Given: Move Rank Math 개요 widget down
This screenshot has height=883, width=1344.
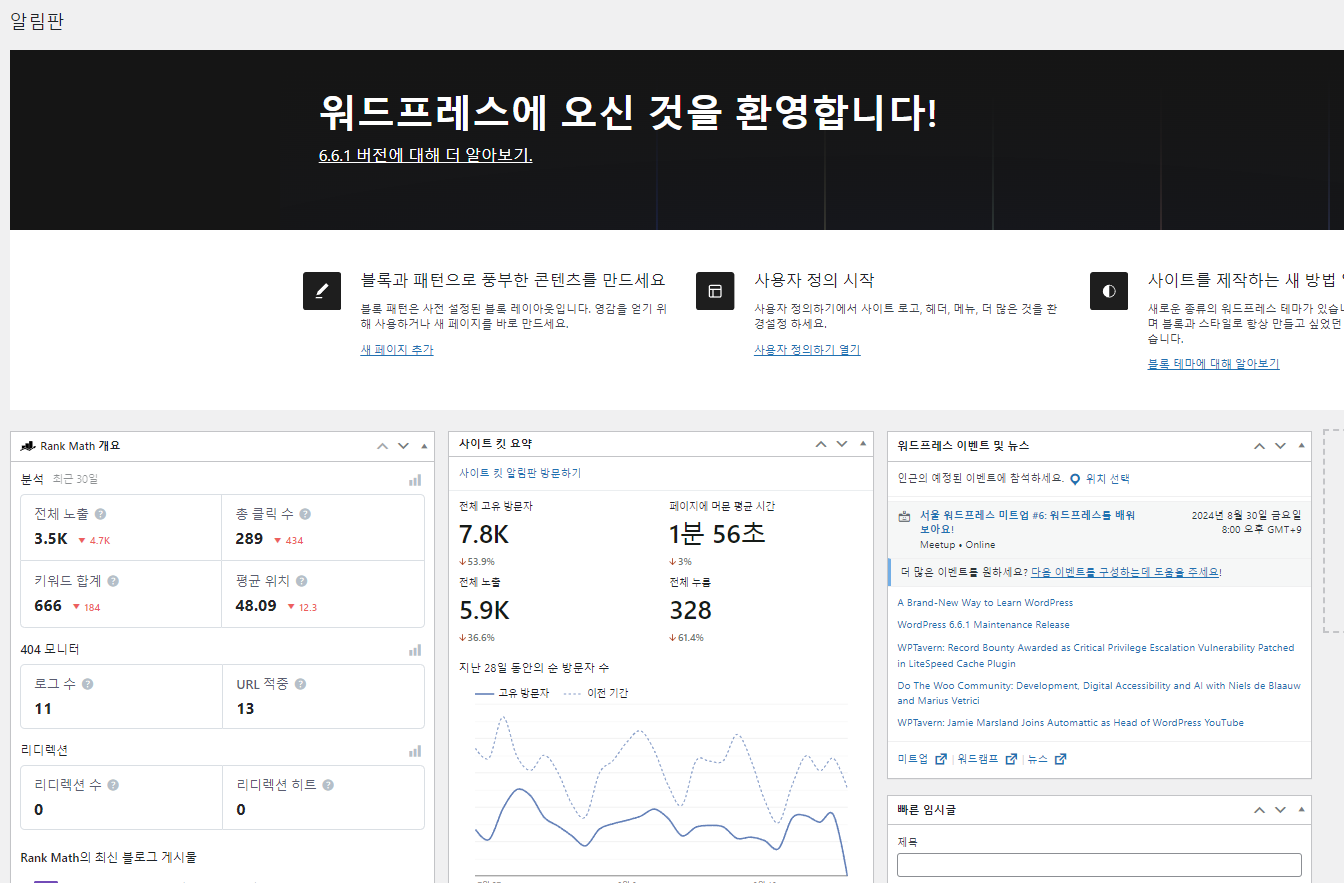Looking at the screenshot, I should 403,446.
